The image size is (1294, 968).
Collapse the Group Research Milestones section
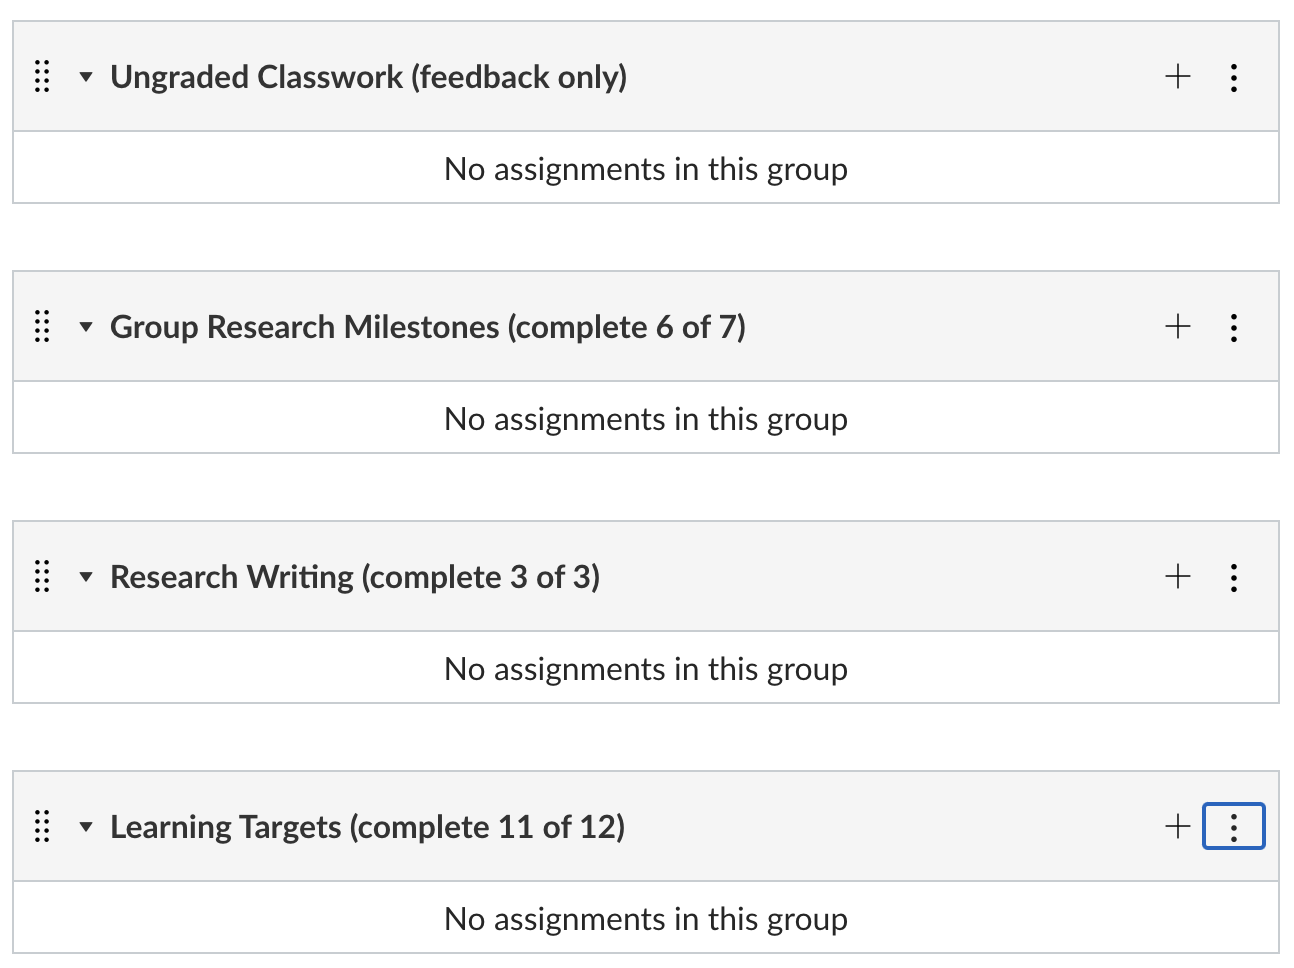point(86,327)
